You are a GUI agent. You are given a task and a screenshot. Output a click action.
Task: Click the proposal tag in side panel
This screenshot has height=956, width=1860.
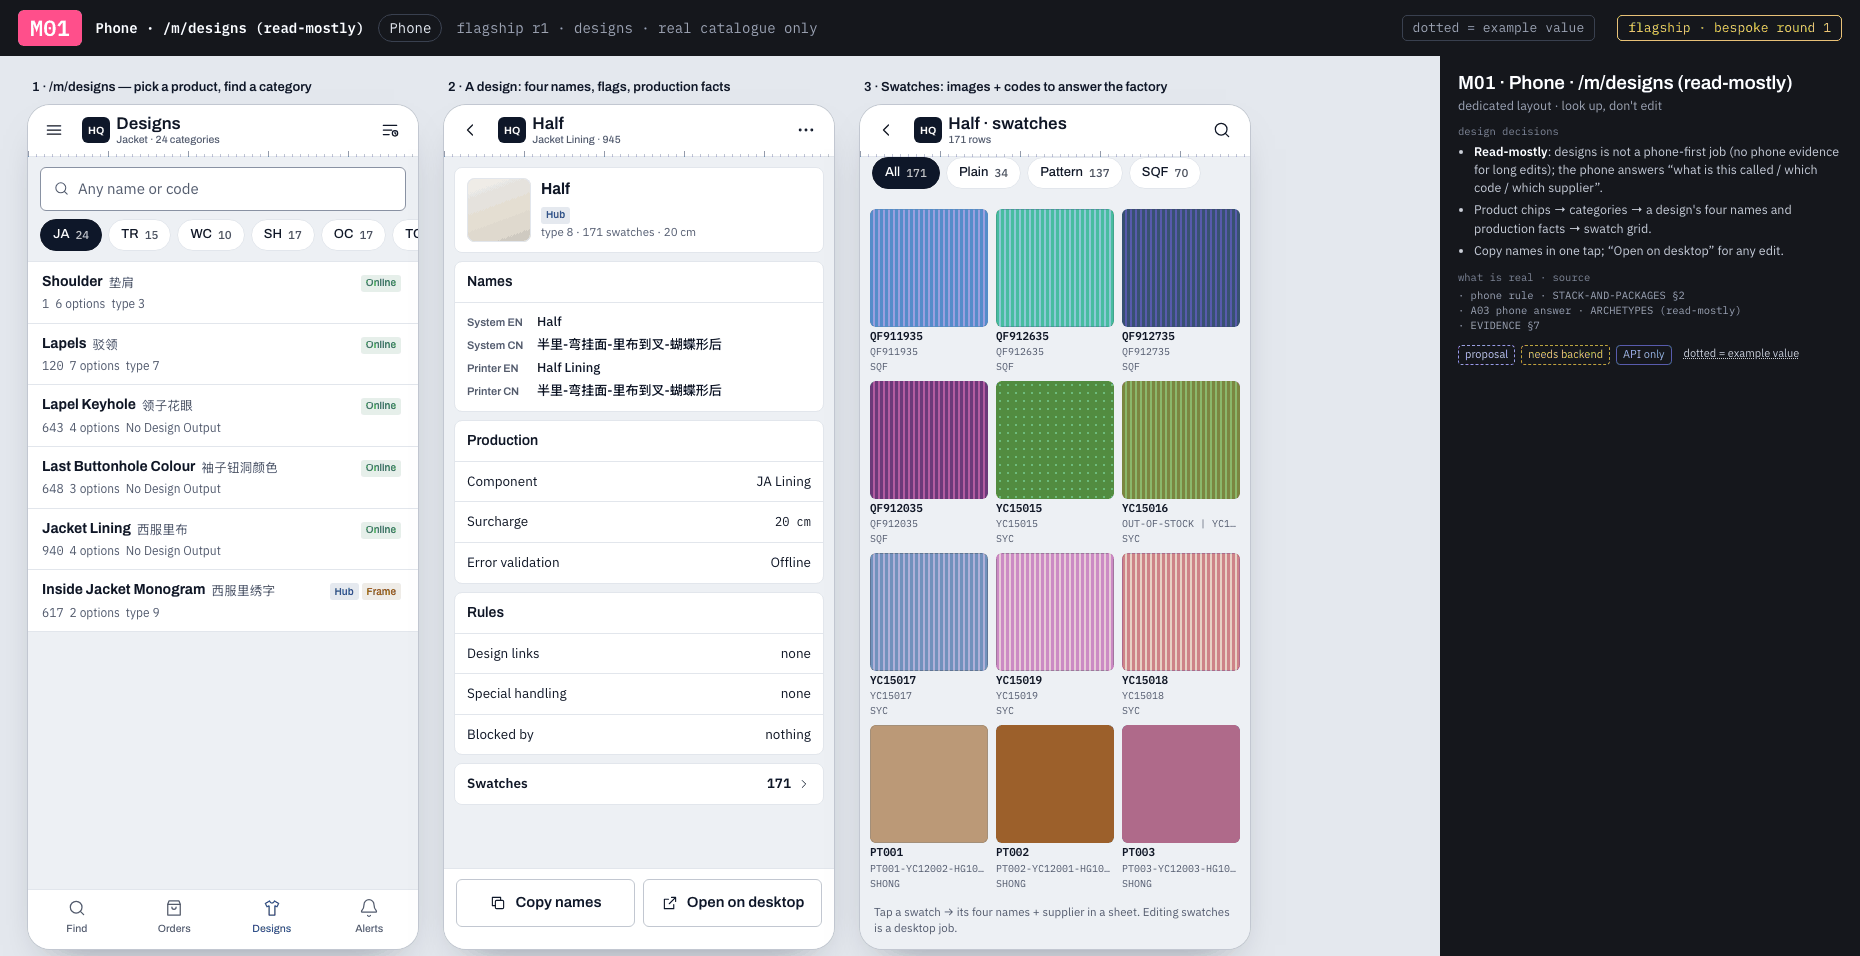pos(1487,355)
